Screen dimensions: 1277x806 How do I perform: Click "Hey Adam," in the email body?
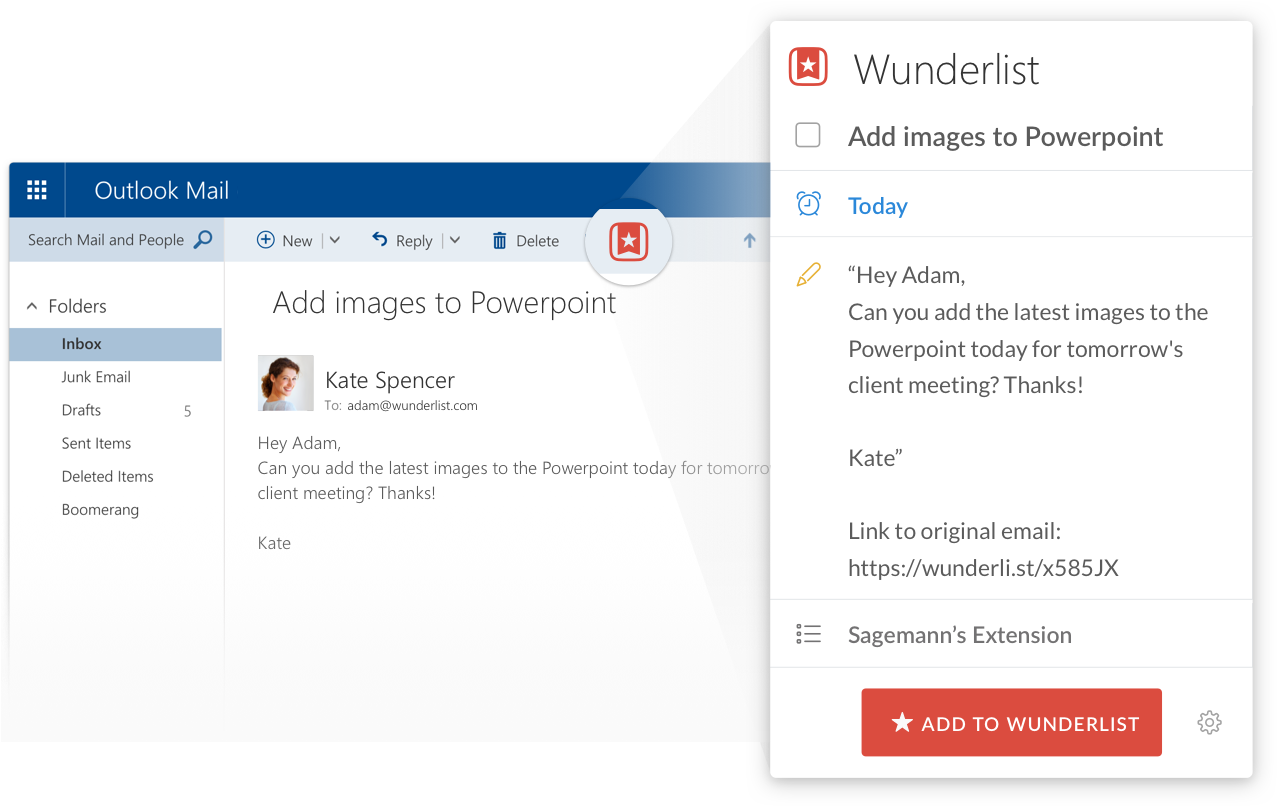coord(299,443)
